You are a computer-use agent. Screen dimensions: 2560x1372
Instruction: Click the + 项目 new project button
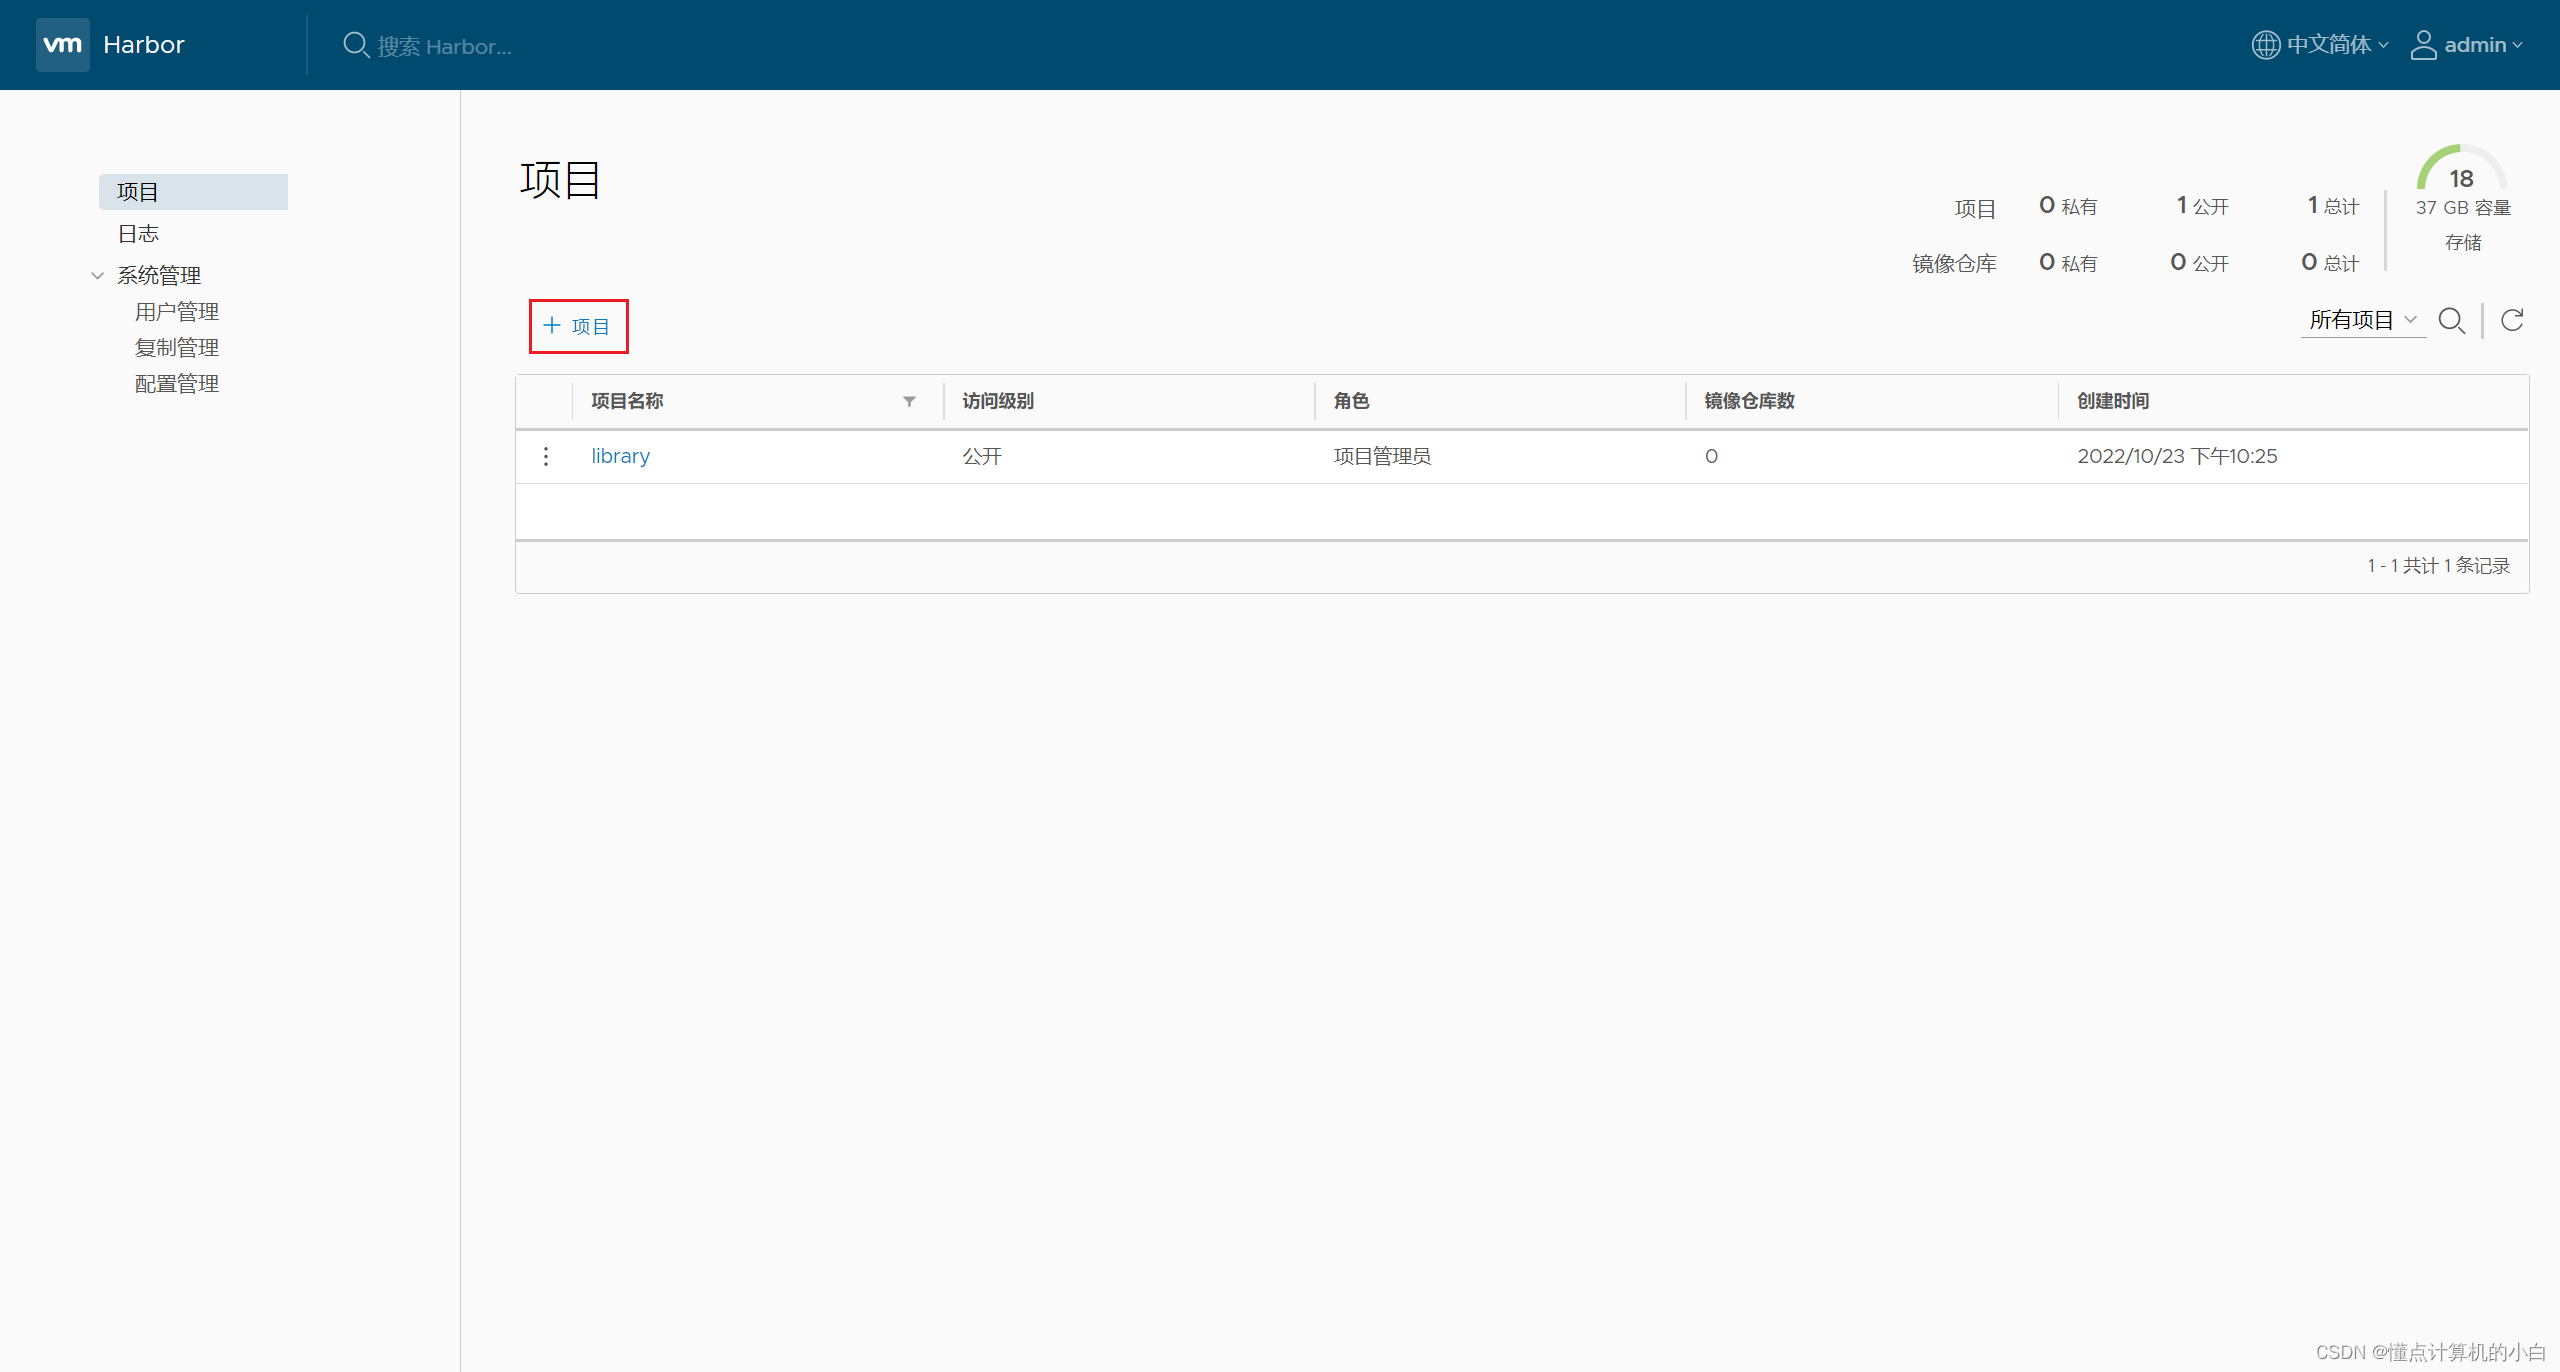point(578,326)
